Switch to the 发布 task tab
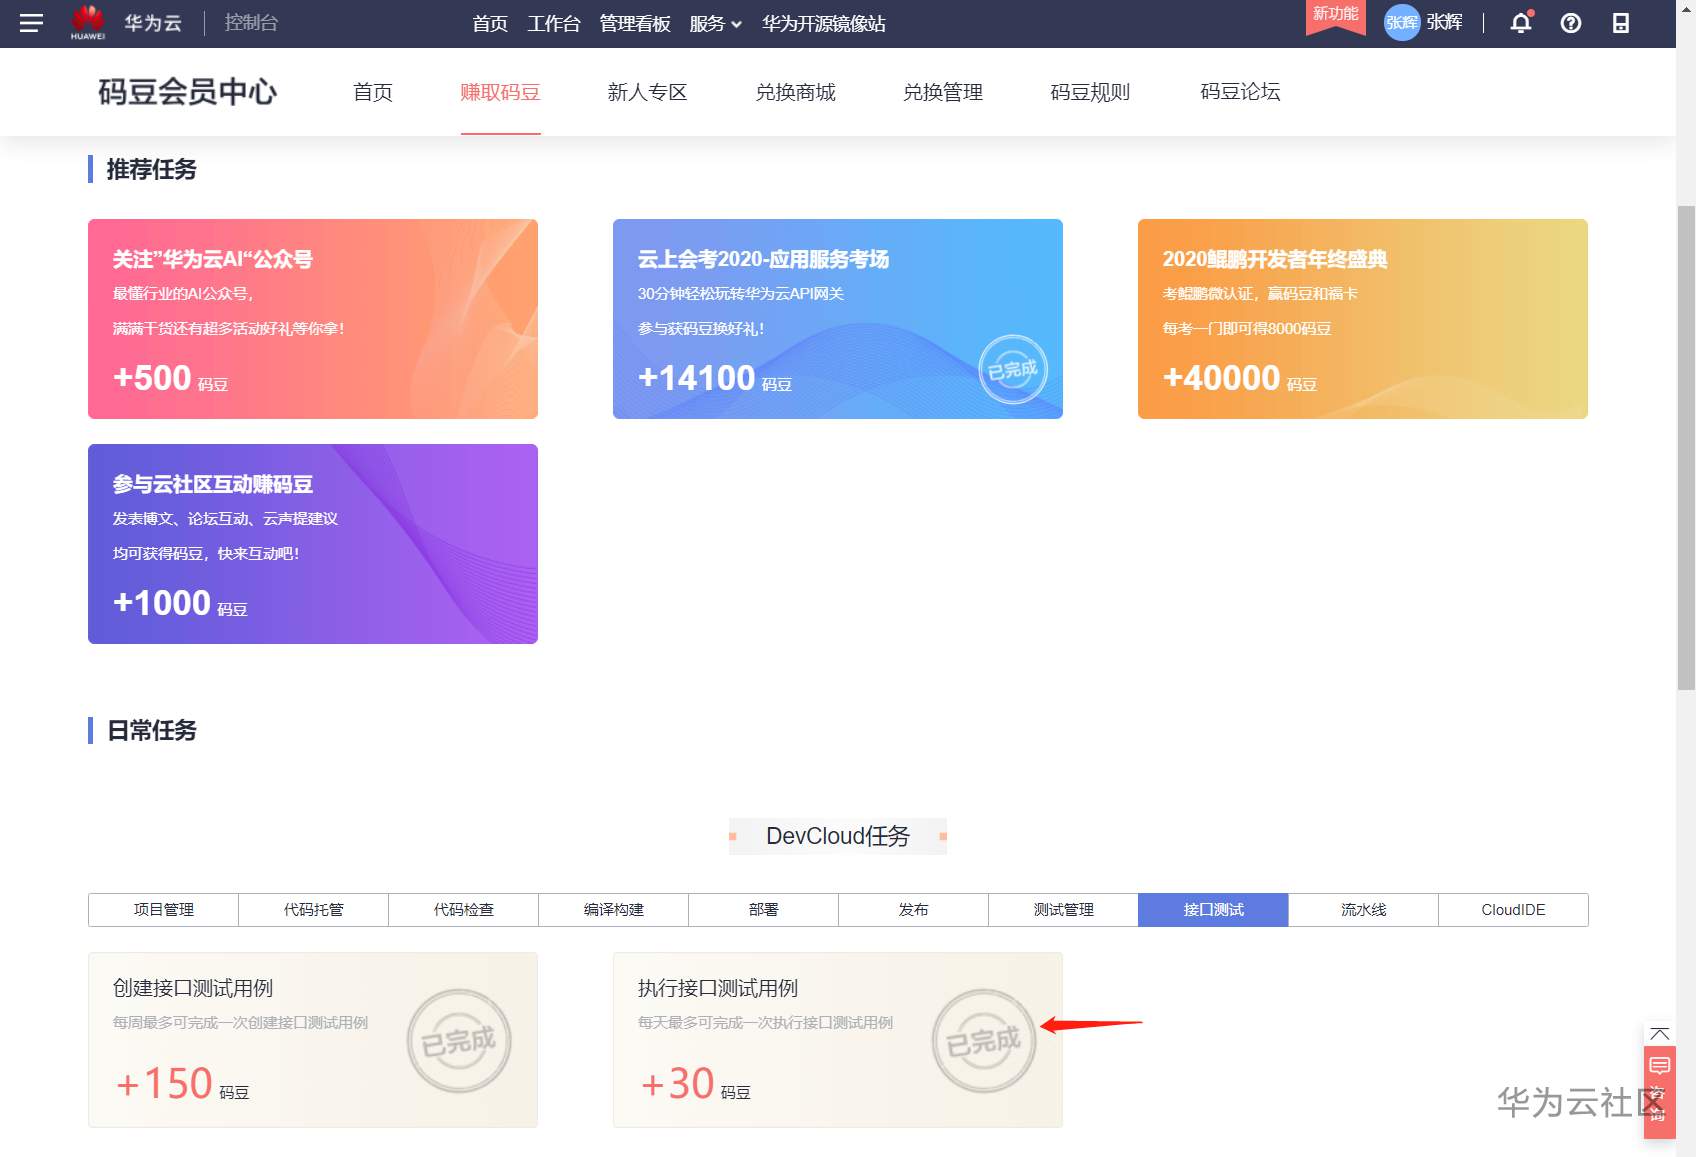Screen dimensions: 1696x1157 [x=914, y=910]
